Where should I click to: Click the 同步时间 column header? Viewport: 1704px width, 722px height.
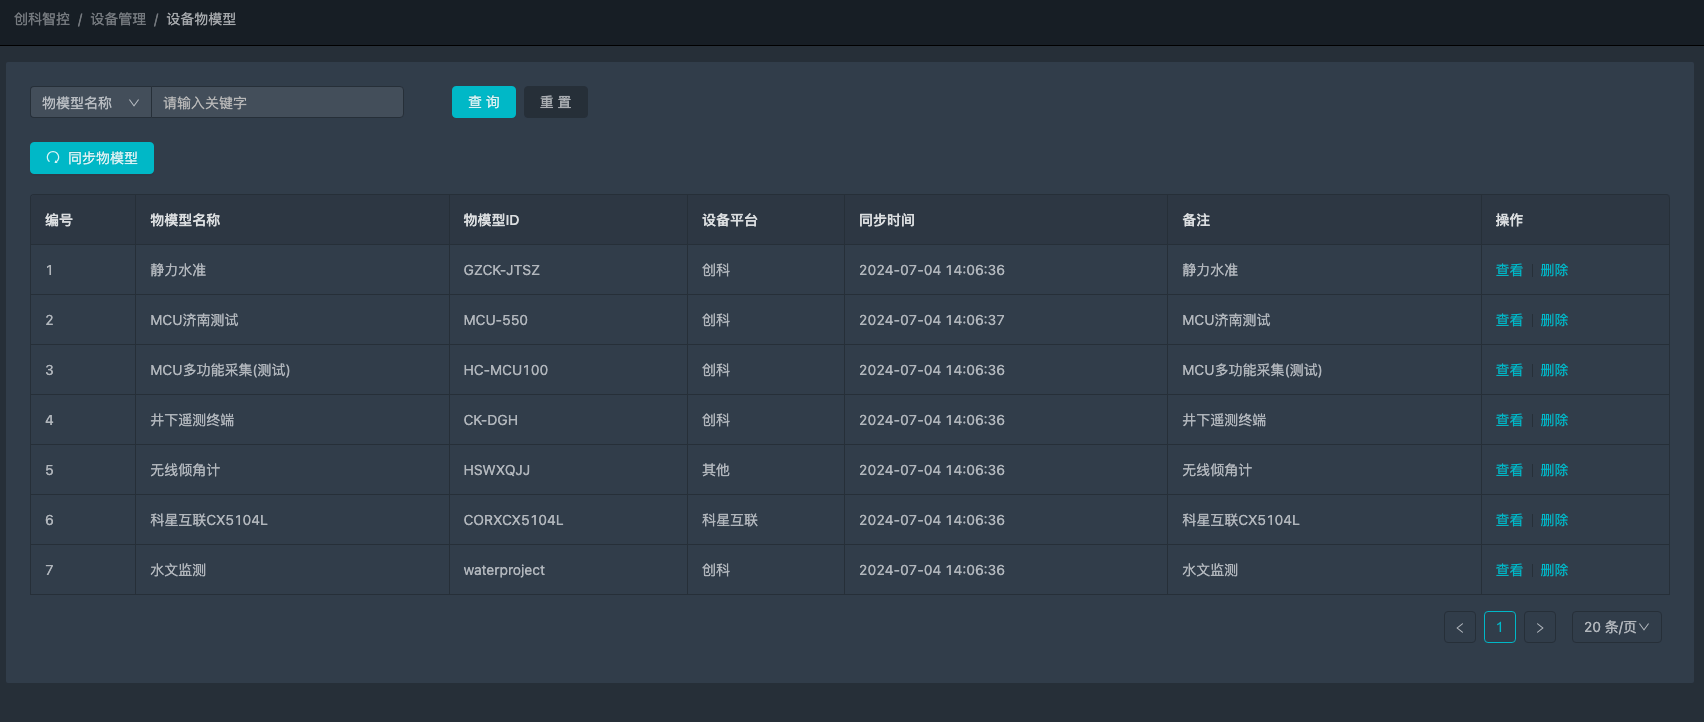886,220
